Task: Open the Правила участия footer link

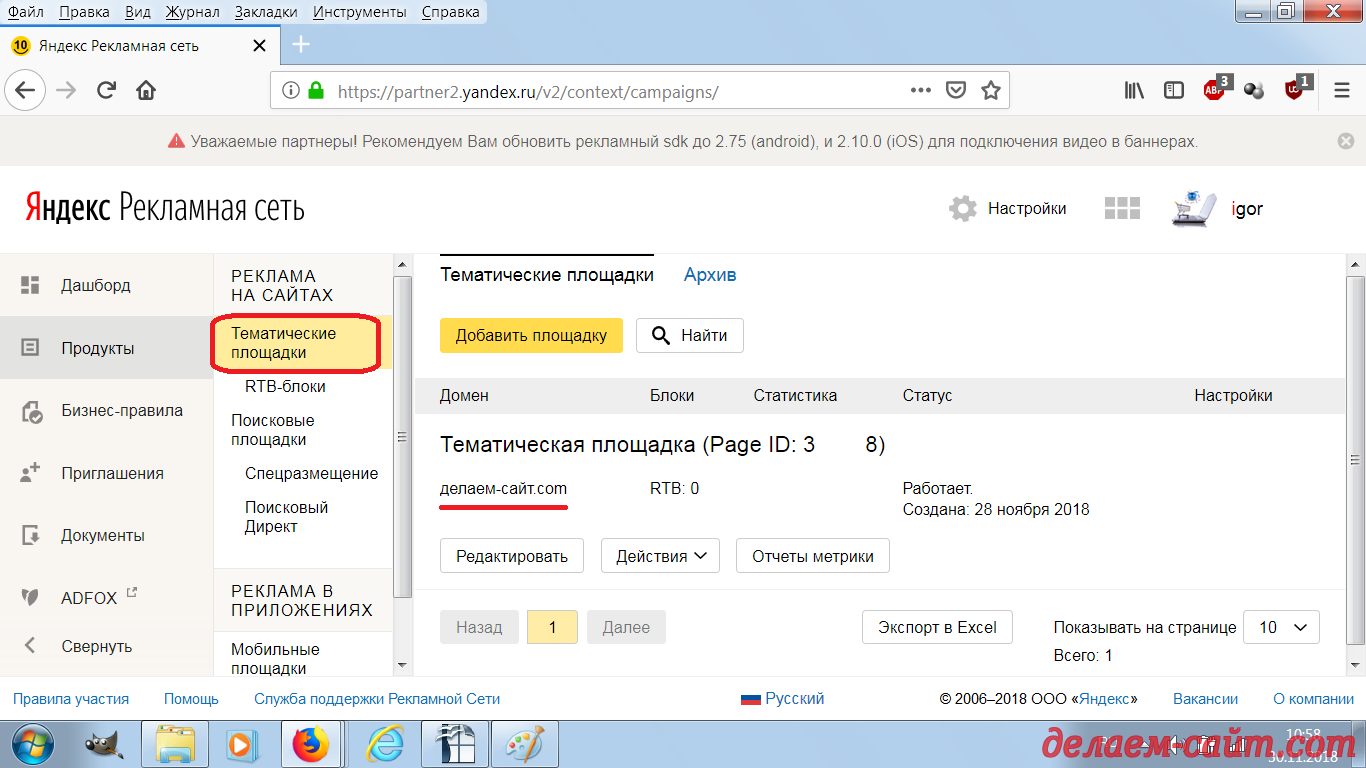Action: click(71, 699)
